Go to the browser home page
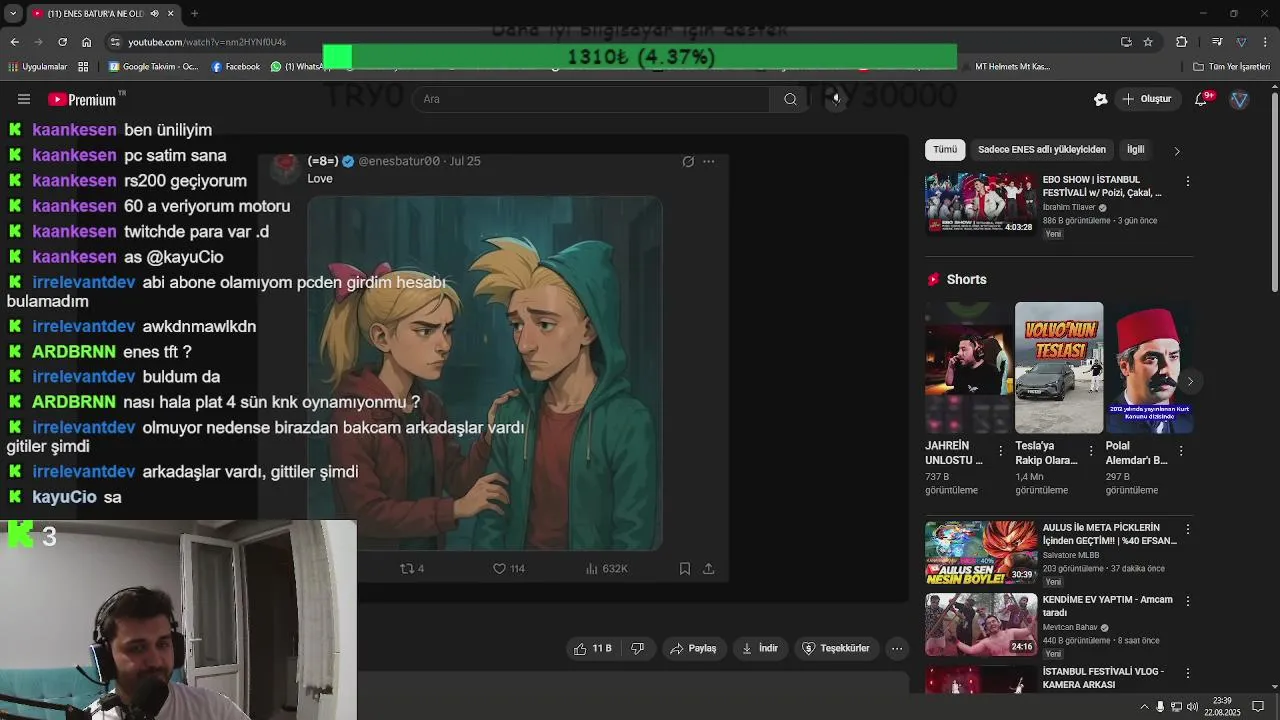Viewport: 1280px width, 720px height. [x=86, y=42]
